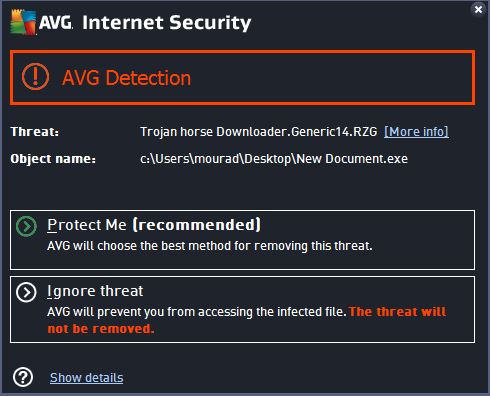Click the red 'not be removed.' warning text
The height and width of the screenshot is (396, 490).
coord(101,329)
